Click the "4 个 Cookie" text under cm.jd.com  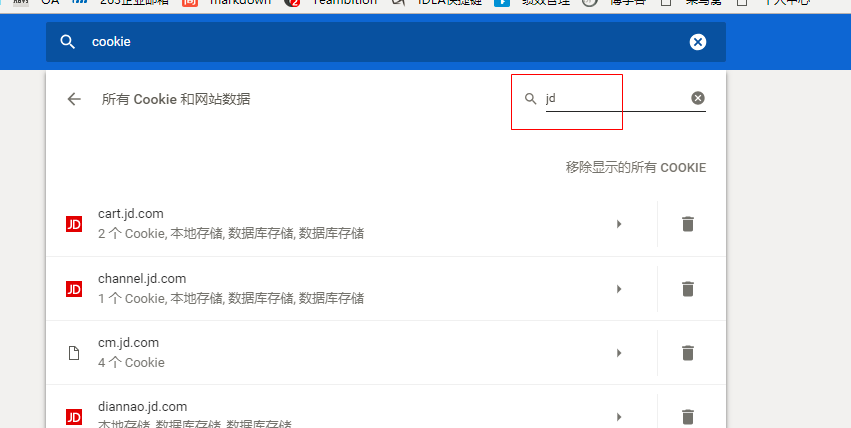point(131,362)
